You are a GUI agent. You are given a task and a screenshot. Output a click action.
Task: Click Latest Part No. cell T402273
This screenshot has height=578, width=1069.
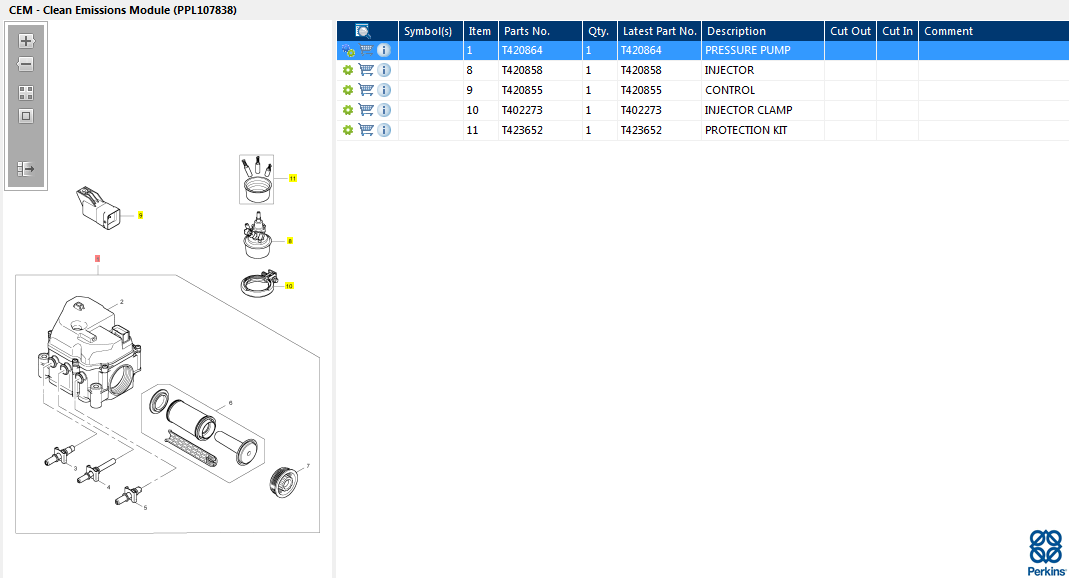point(659,110)
